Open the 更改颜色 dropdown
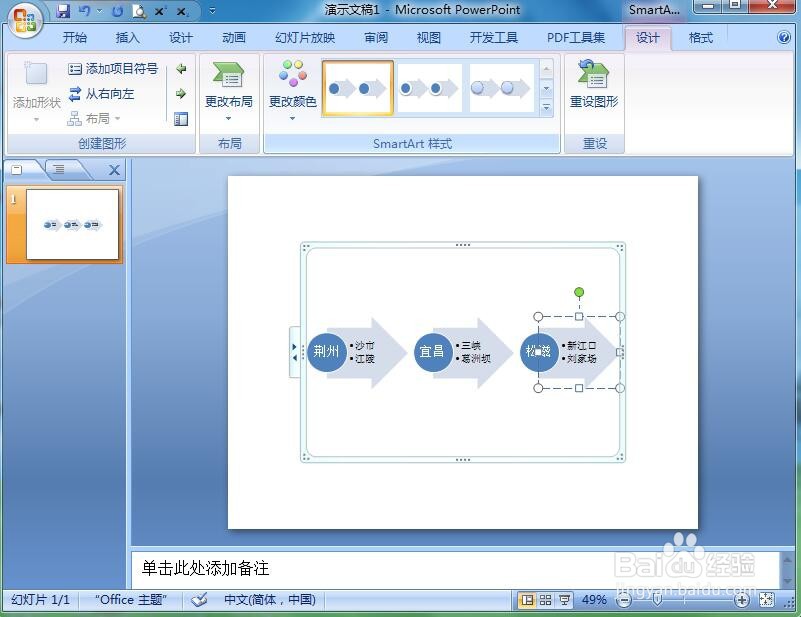Image resolution: width=801 pixels, height=617 pixels. click(x=292, y=91)
